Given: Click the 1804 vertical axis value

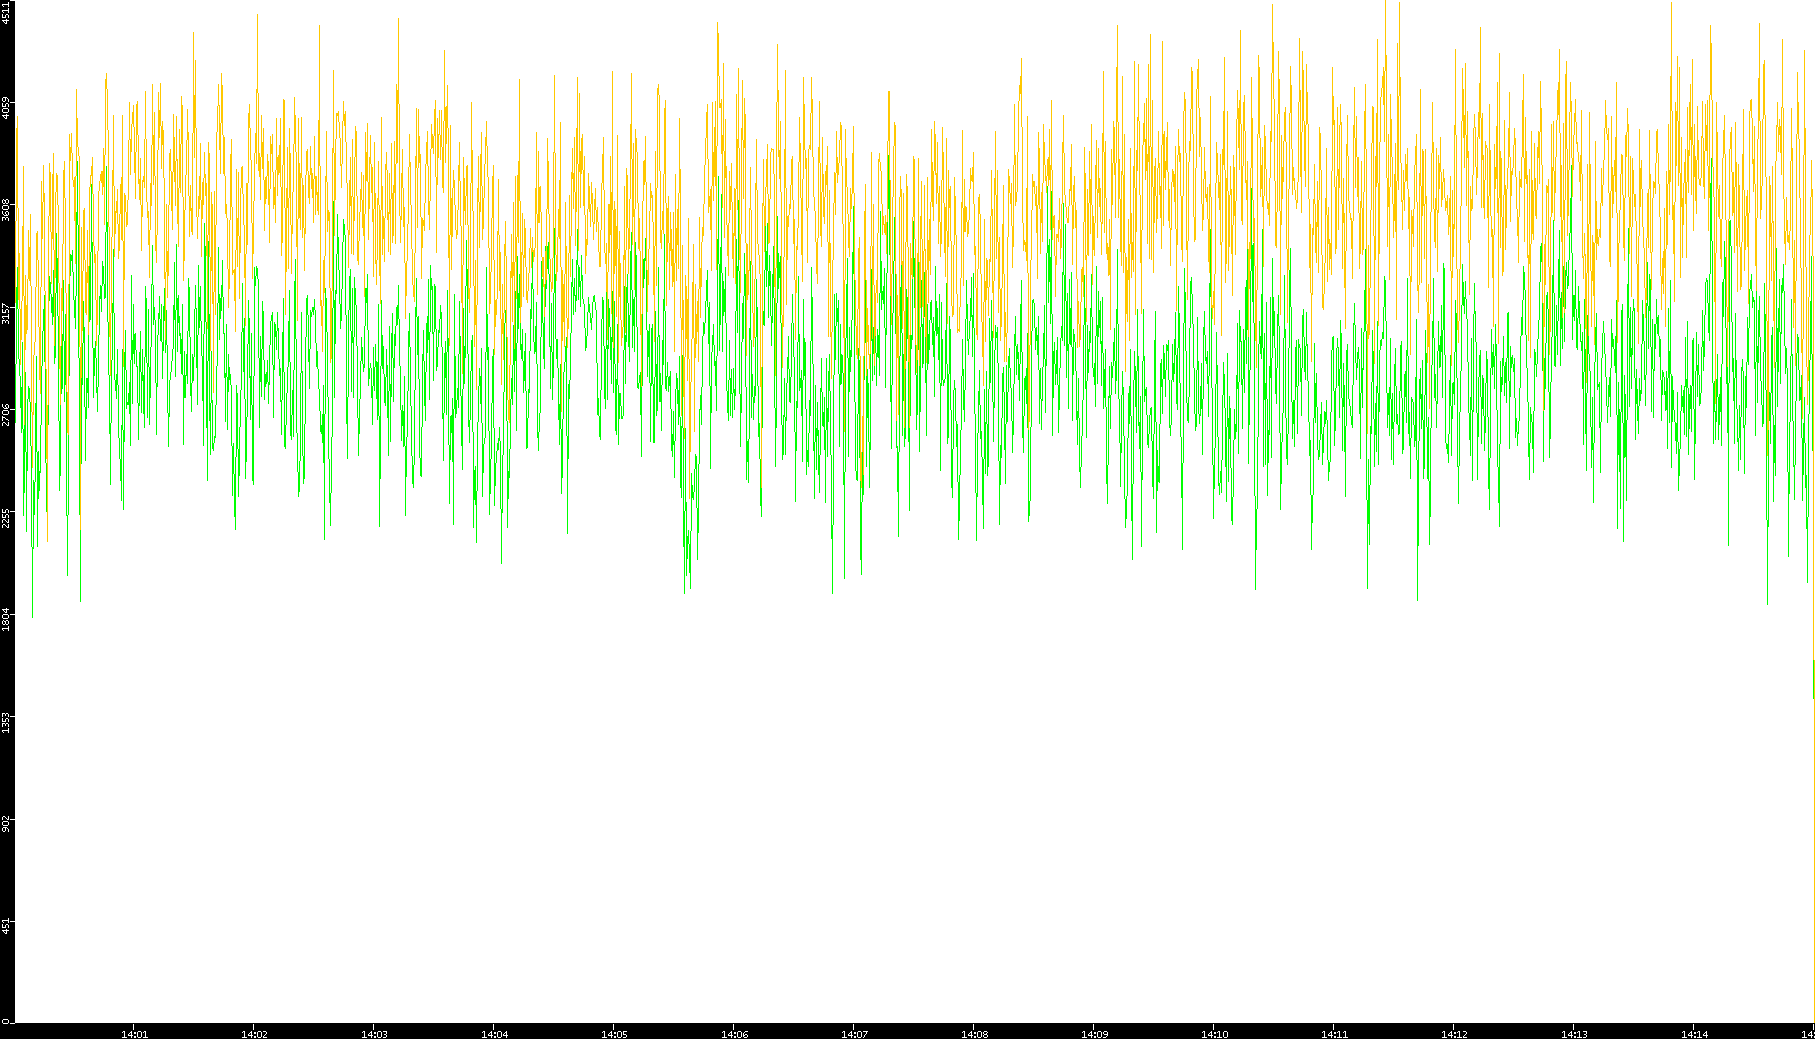Looking at the screenshot, I should [7, 619].
